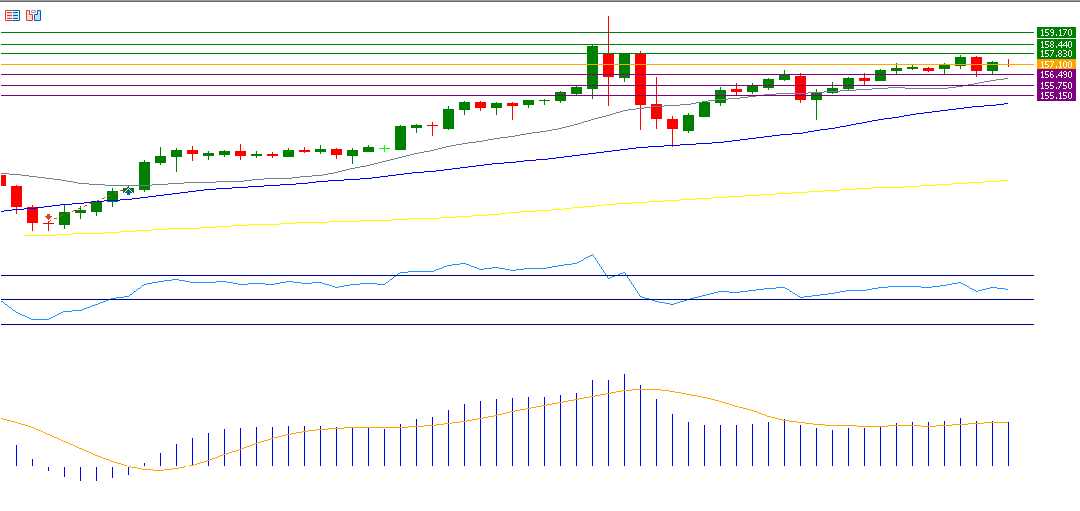Image resolution: width=1080 pixels, height=511 pixels.
Task: Select the 158.440 price level label
Action: pyautogui.click(x=1056, y=44)
